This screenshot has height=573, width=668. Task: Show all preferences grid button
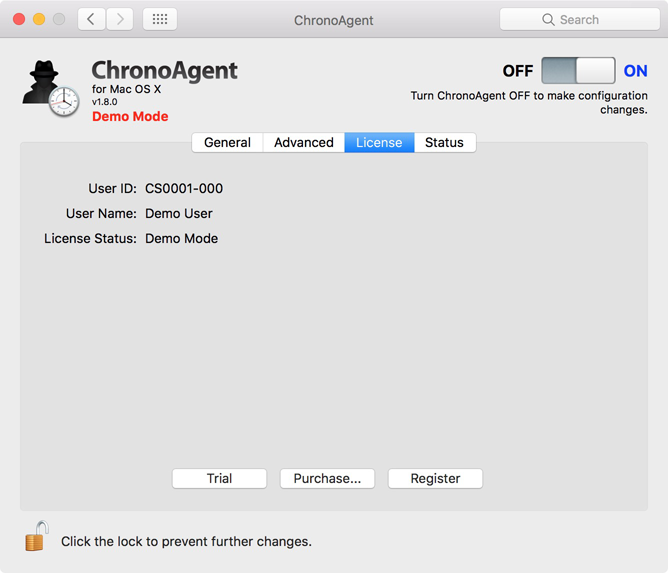[160, 19]
